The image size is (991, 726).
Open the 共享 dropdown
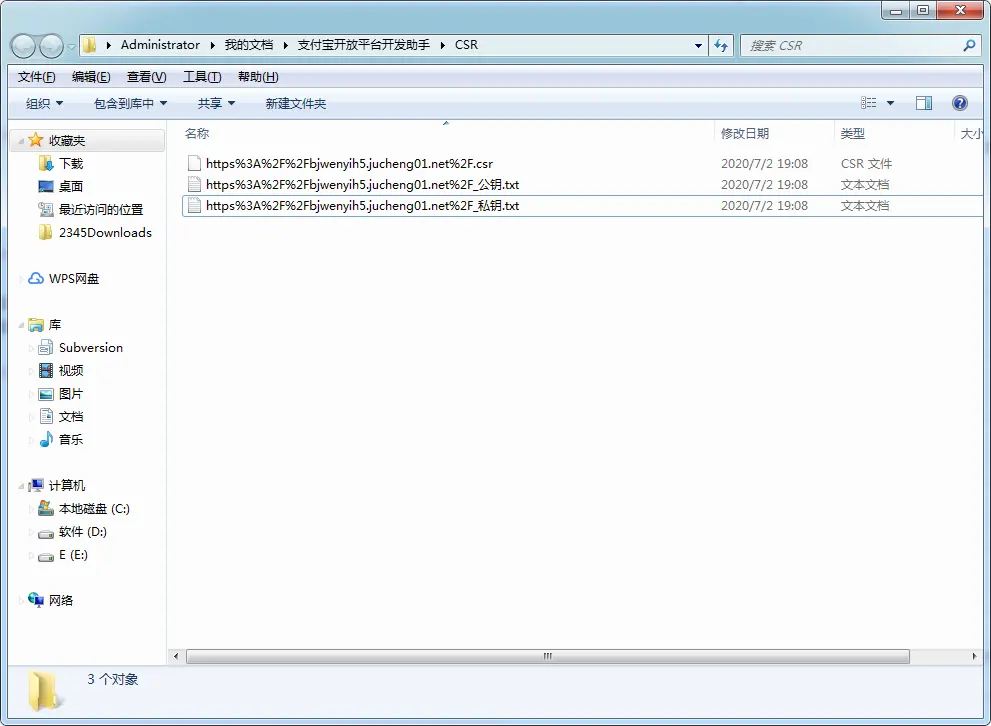pos(216,104)
